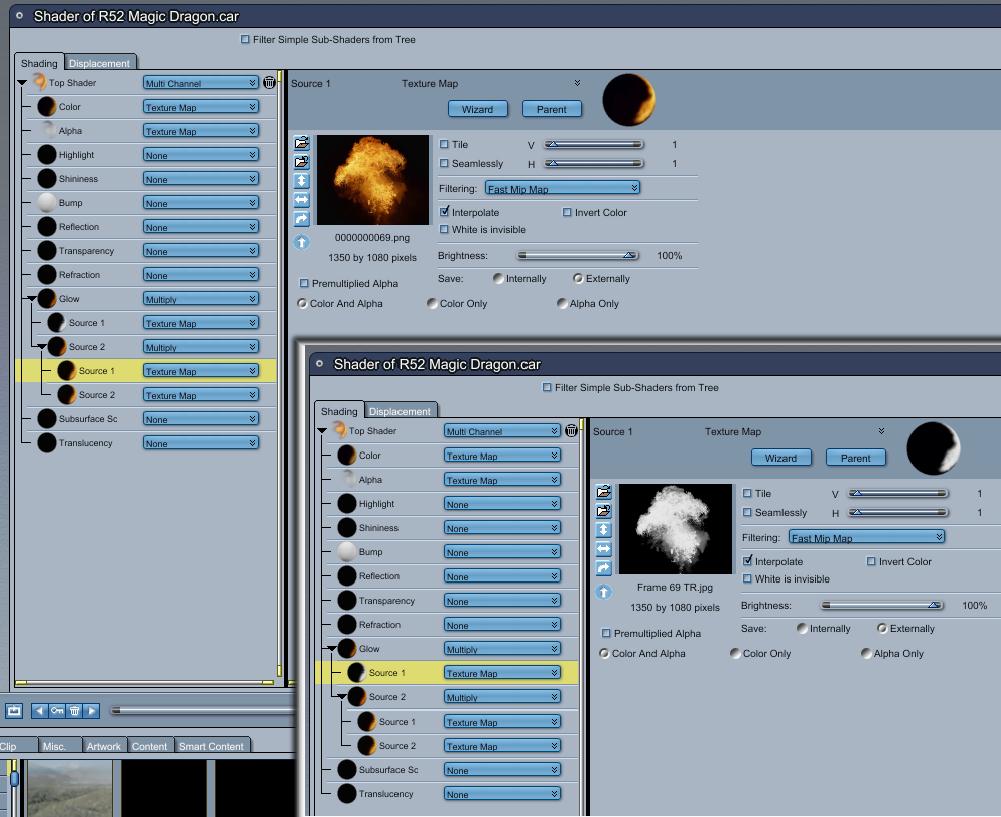Click the key icon in sequencer toolbar
The width and height of the screenshot is (1001, 817).
click(x=57, y=710)
